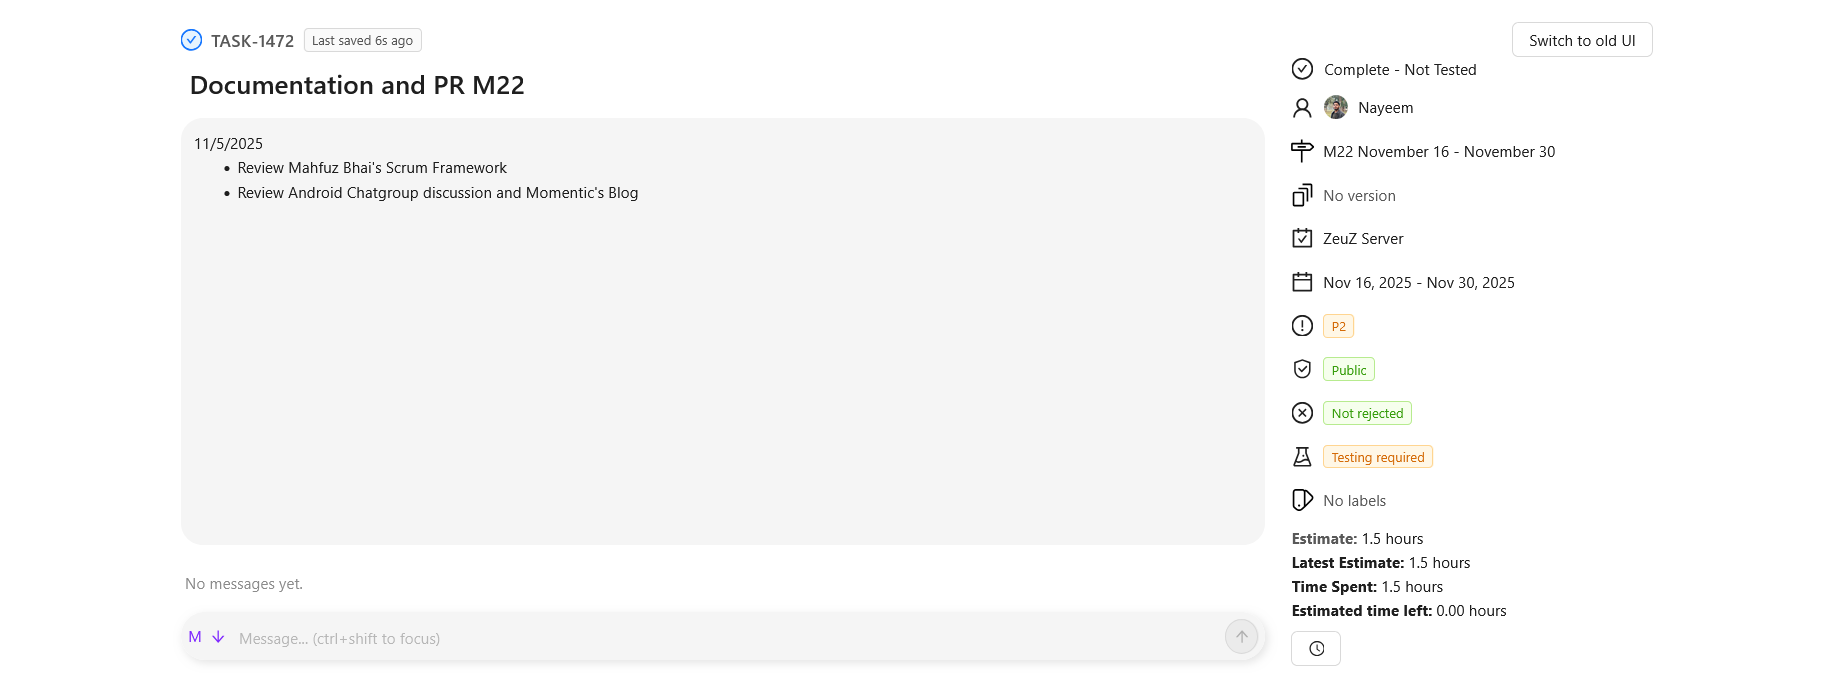Open the assignee Nayeem selector
Image resolution: width=1833 pixels, height=691 pixels.
(x=1385, y=108)
